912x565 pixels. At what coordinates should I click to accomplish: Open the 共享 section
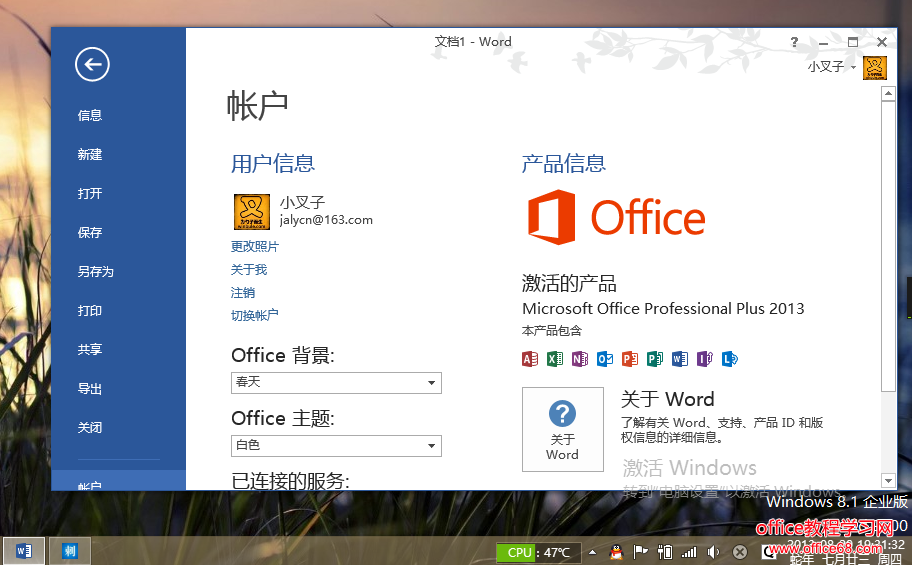click(90, 349)
